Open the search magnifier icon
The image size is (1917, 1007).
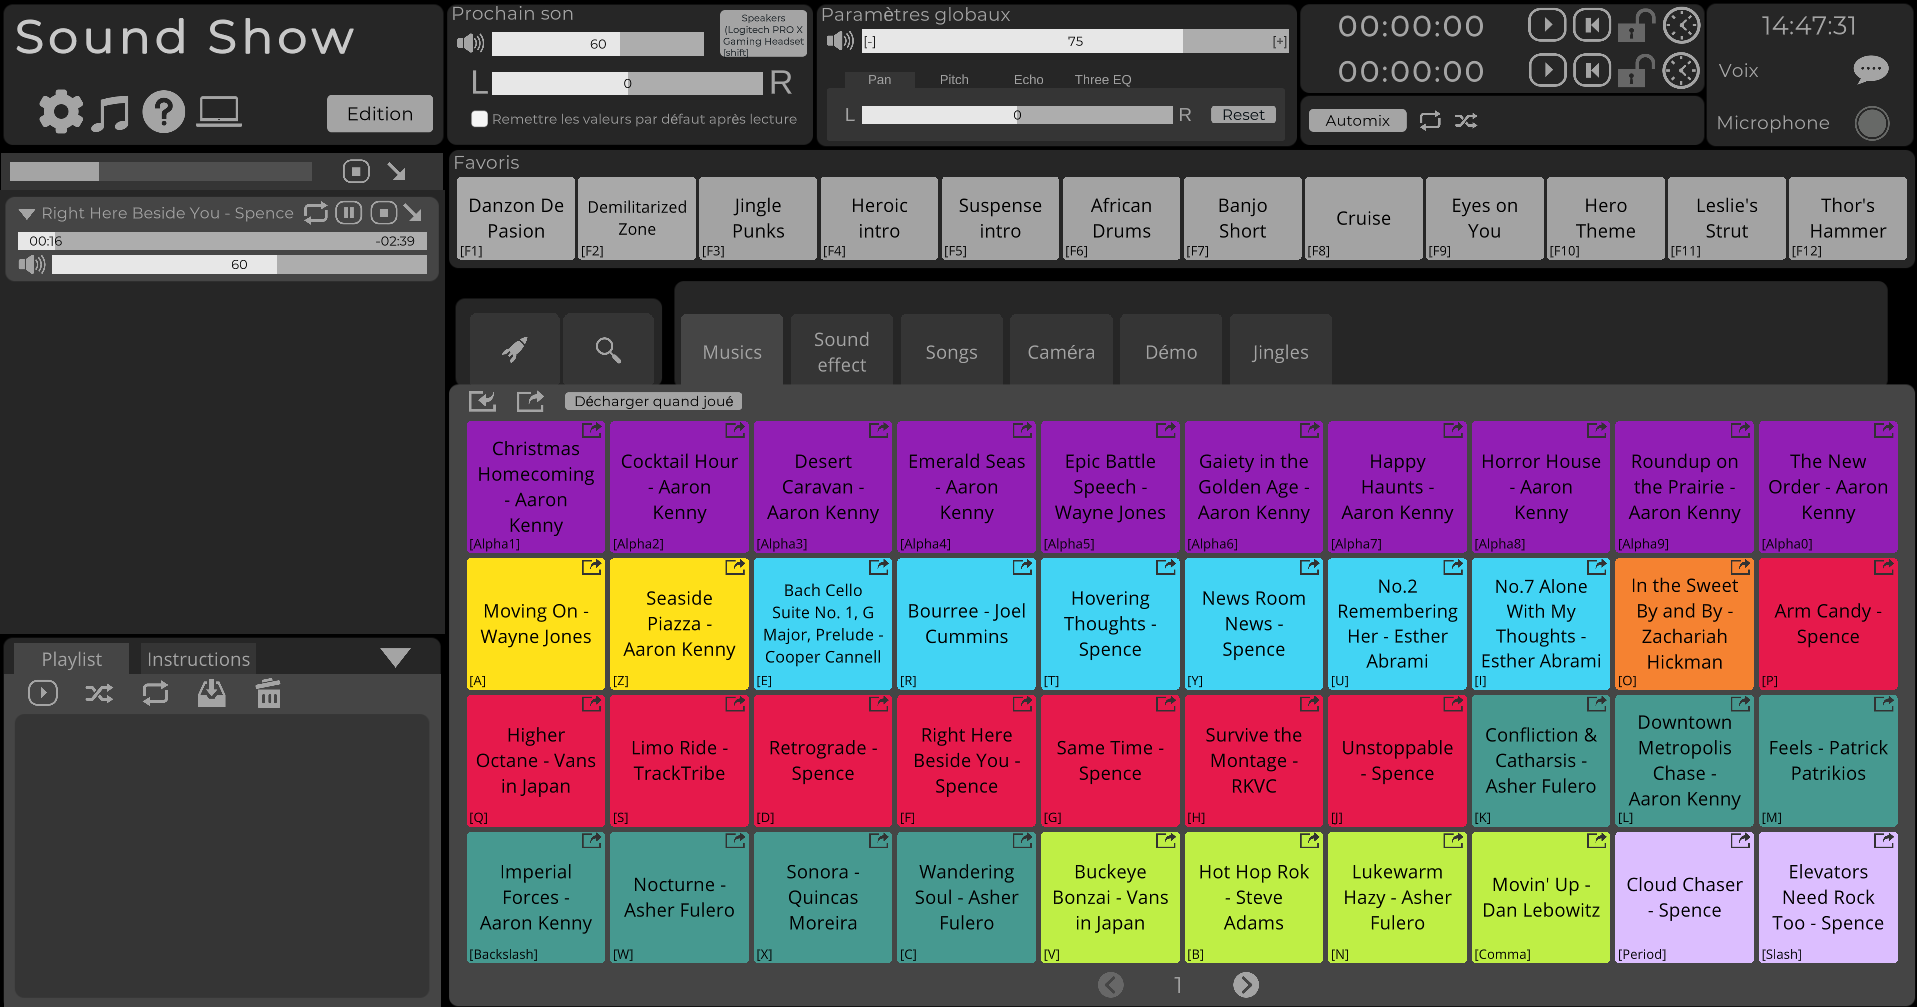tap(608, 349)
